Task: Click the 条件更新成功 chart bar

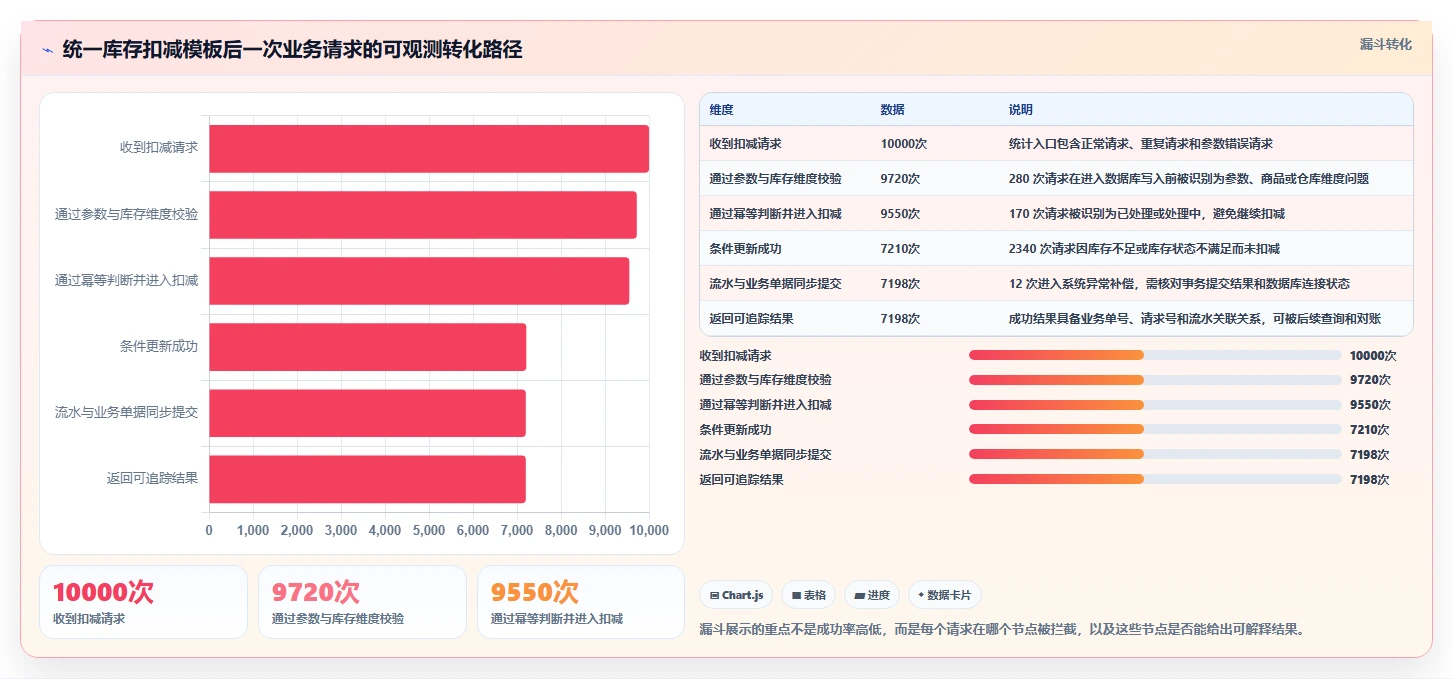Action: pos(367,347)
